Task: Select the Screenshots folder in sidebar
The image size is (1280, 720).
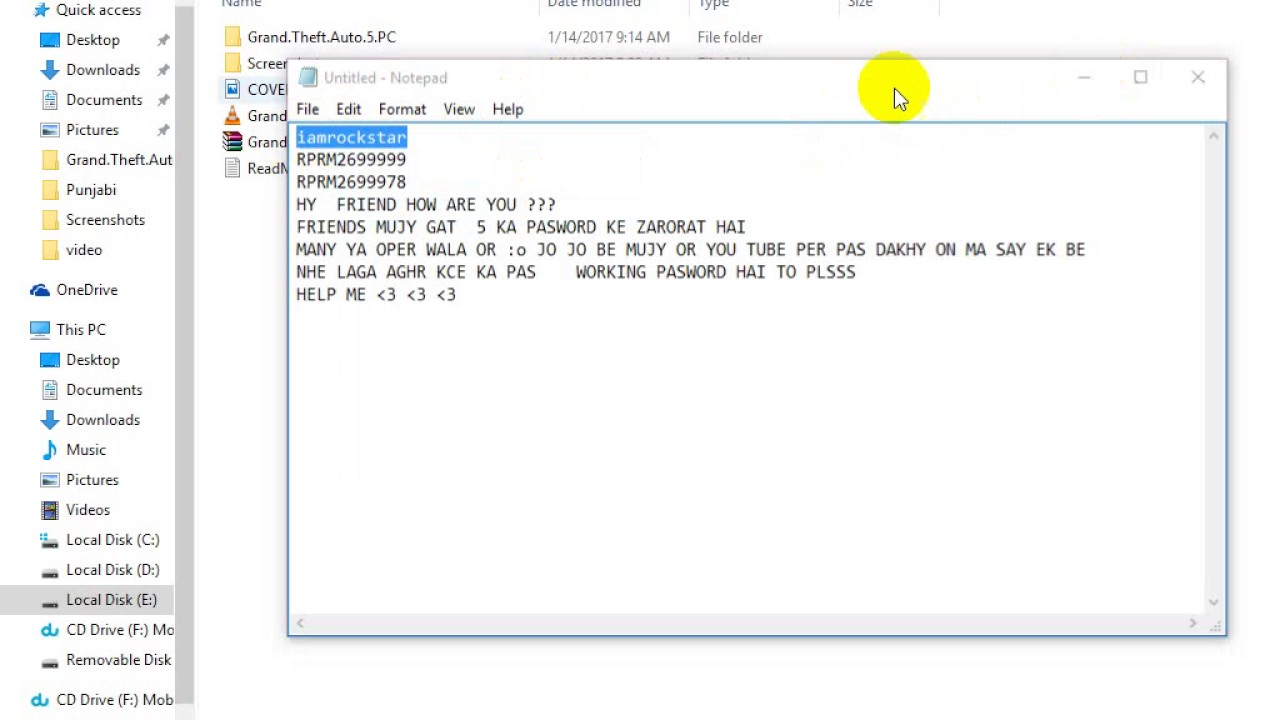Action: click(x=93, y=220)
